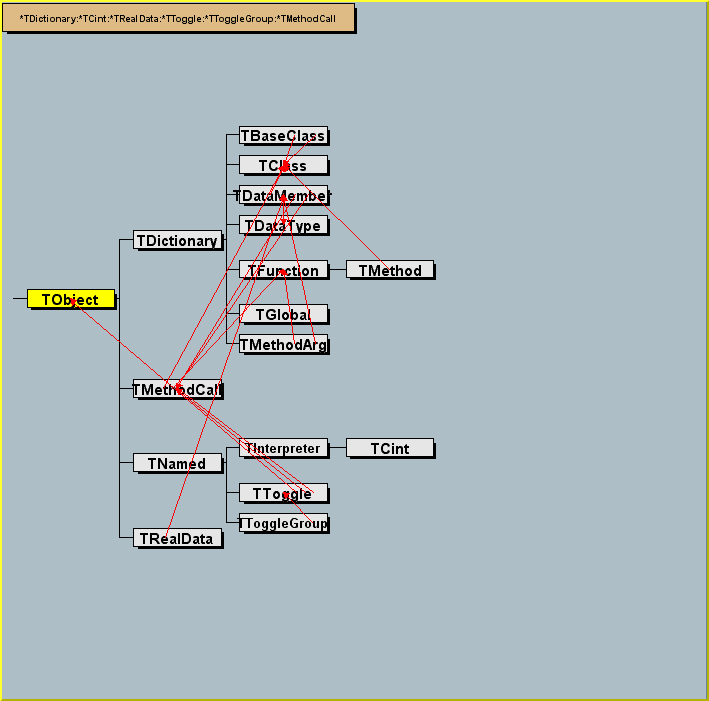
Task: Select the yellow TObject root class box
Action: 70,299
